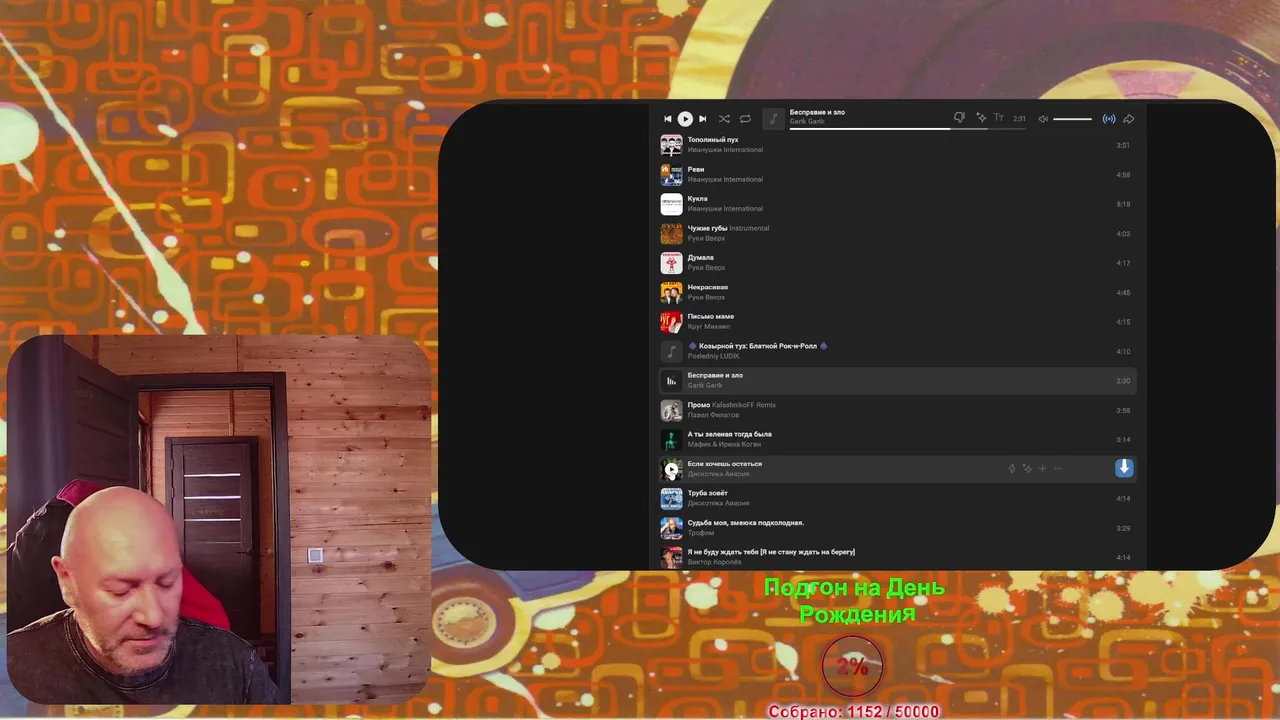
Task: Click Собрано: 1152 / 50000 counter
Action: click(854, 711)
